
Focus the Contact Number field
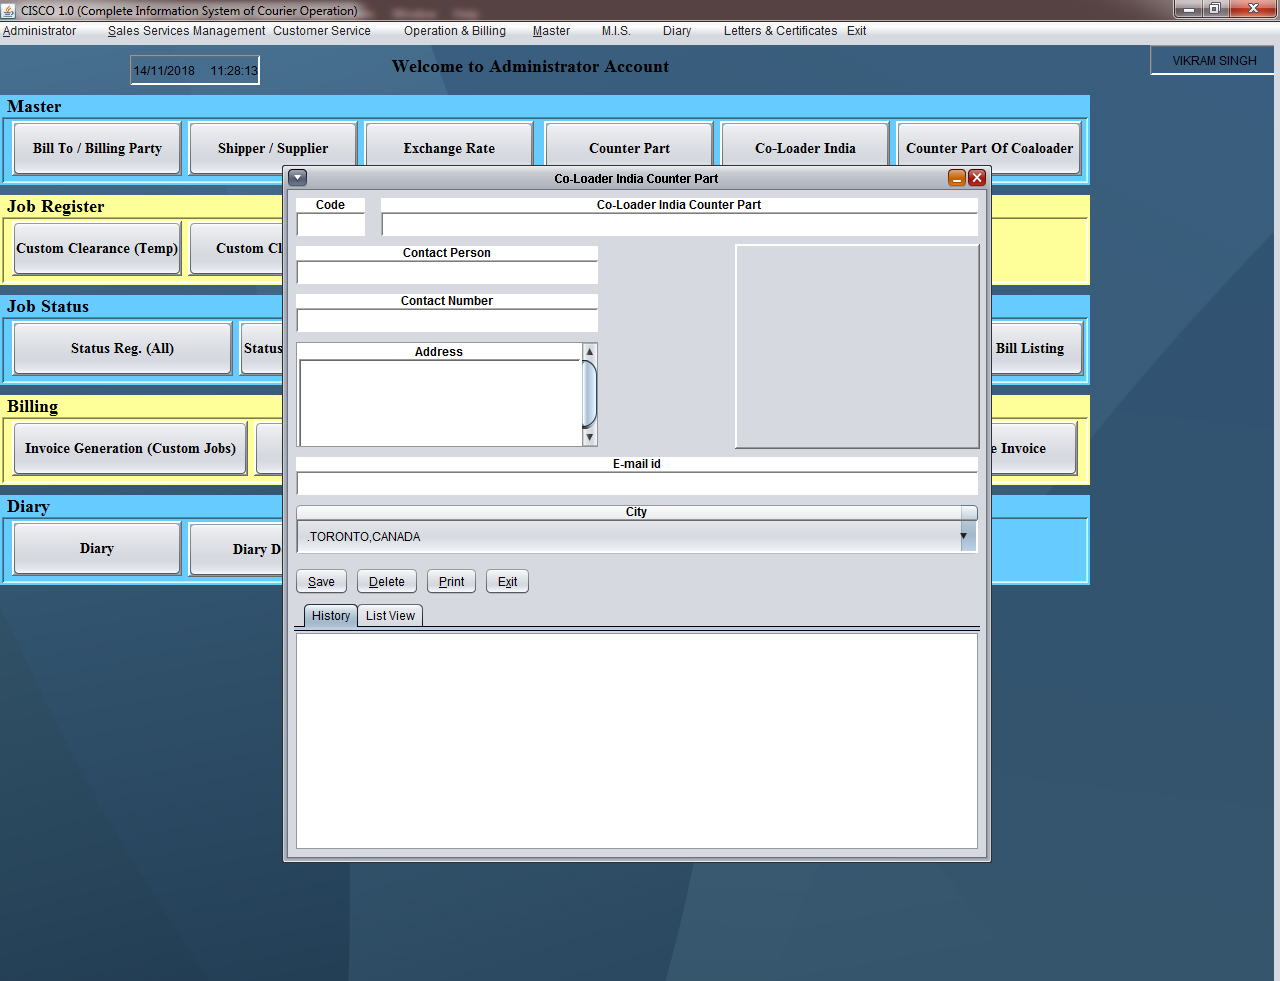(x=447, y=321)
